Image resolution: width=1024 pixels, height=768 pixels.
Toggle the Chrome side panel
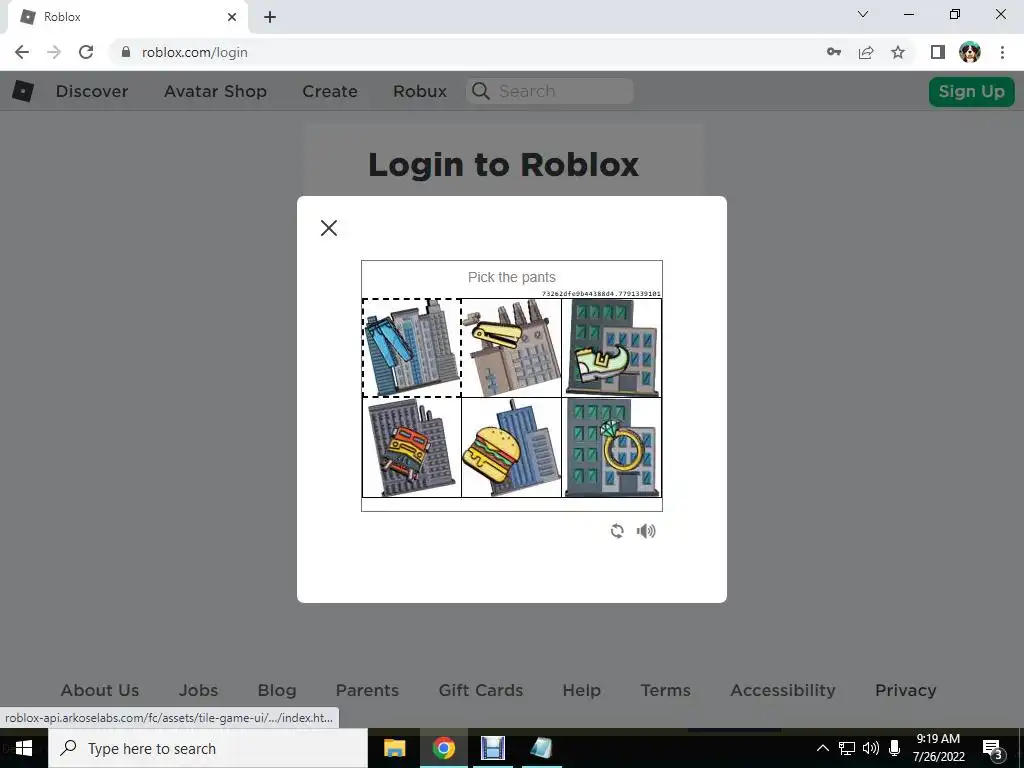[938, 52]
